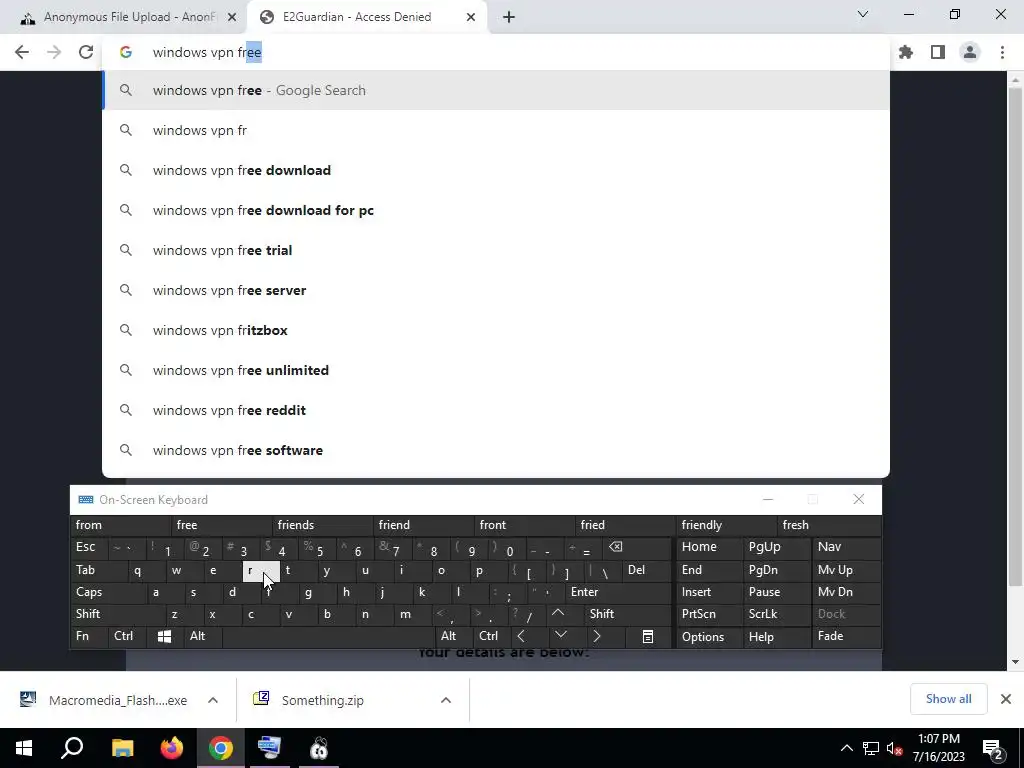Click the Esc key on keyboard

click(90, 547)
